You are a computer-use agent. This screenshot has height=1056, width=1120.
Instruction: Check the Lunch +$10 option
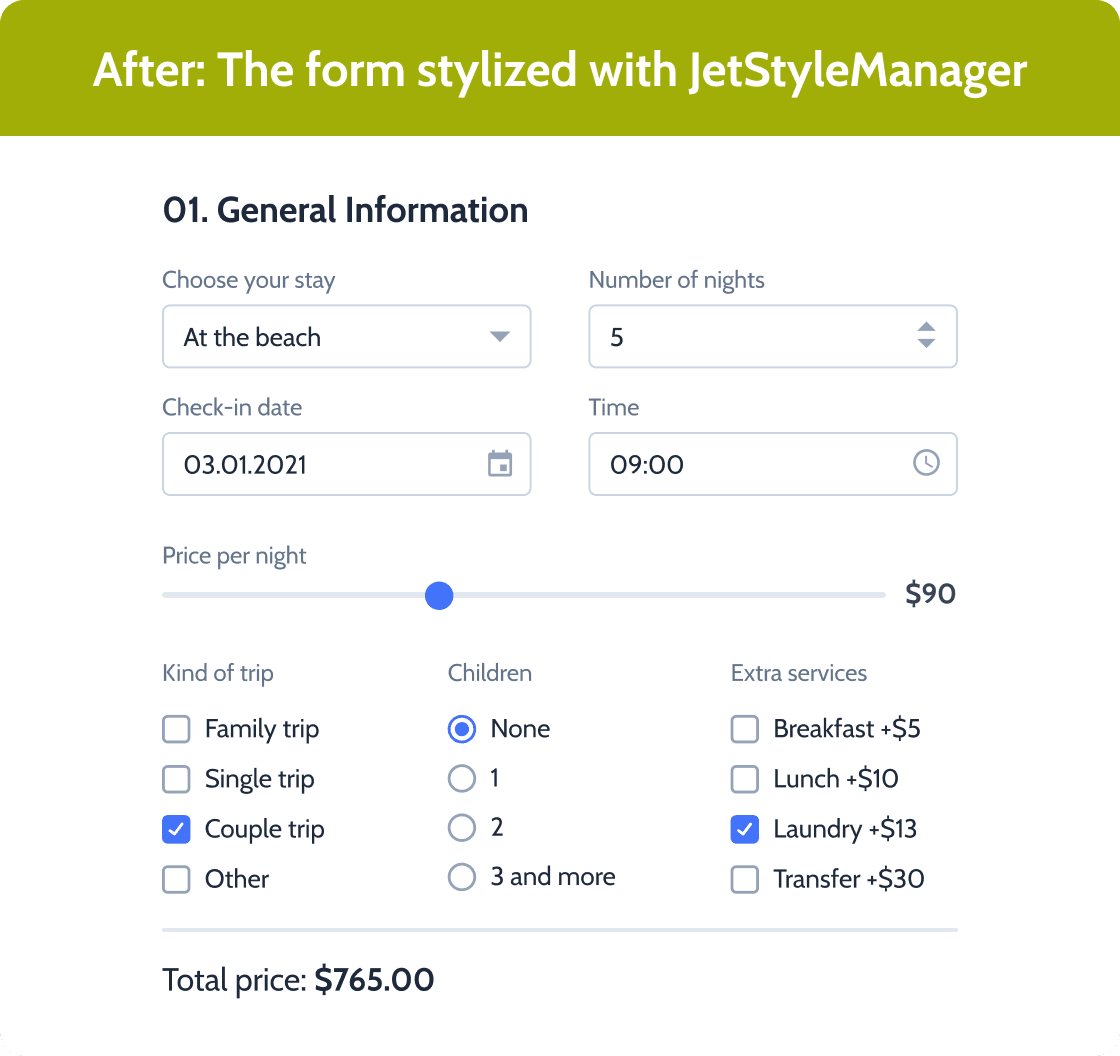tap(744, 779)
